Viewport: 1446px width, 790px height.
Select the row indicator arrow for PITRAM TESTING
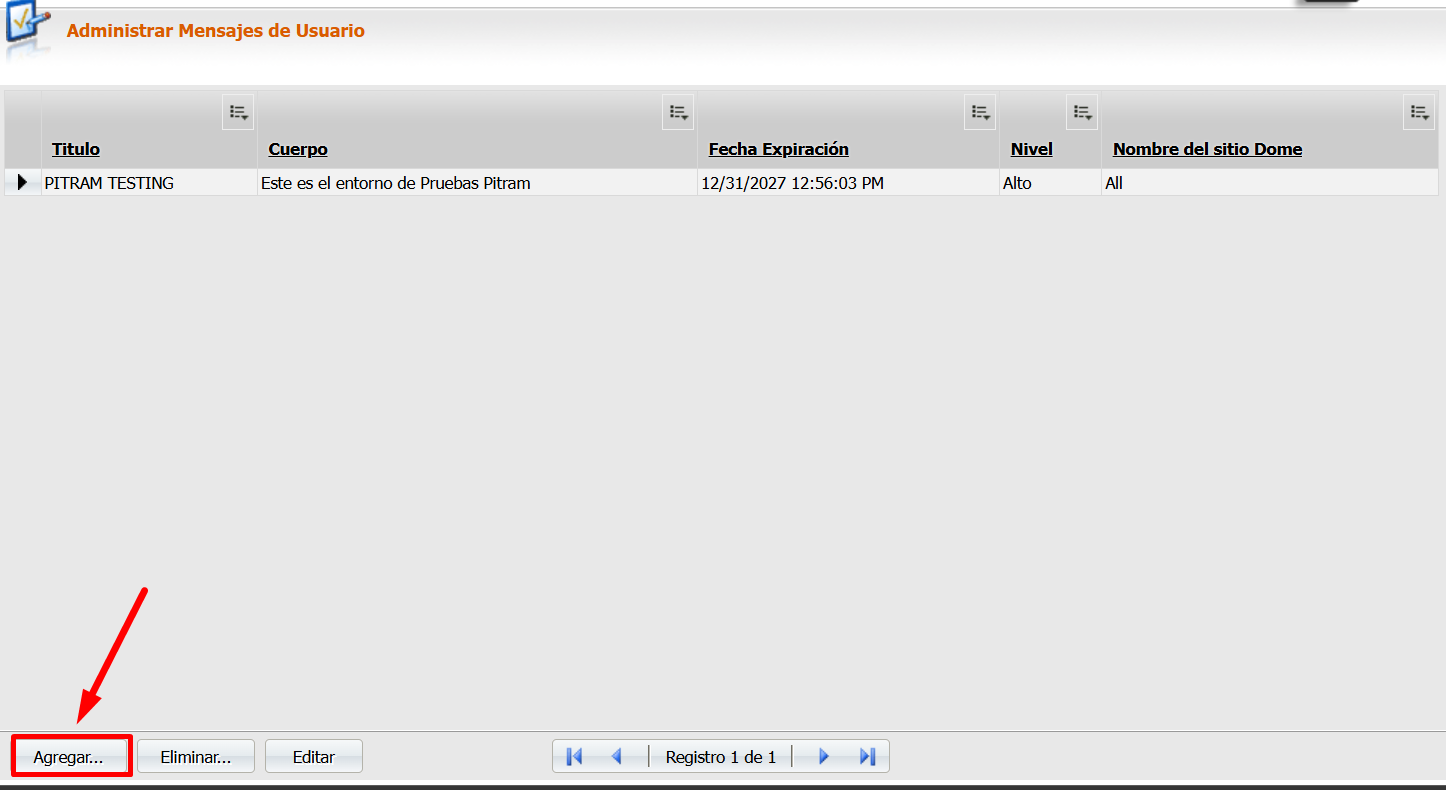coord(22,183)
